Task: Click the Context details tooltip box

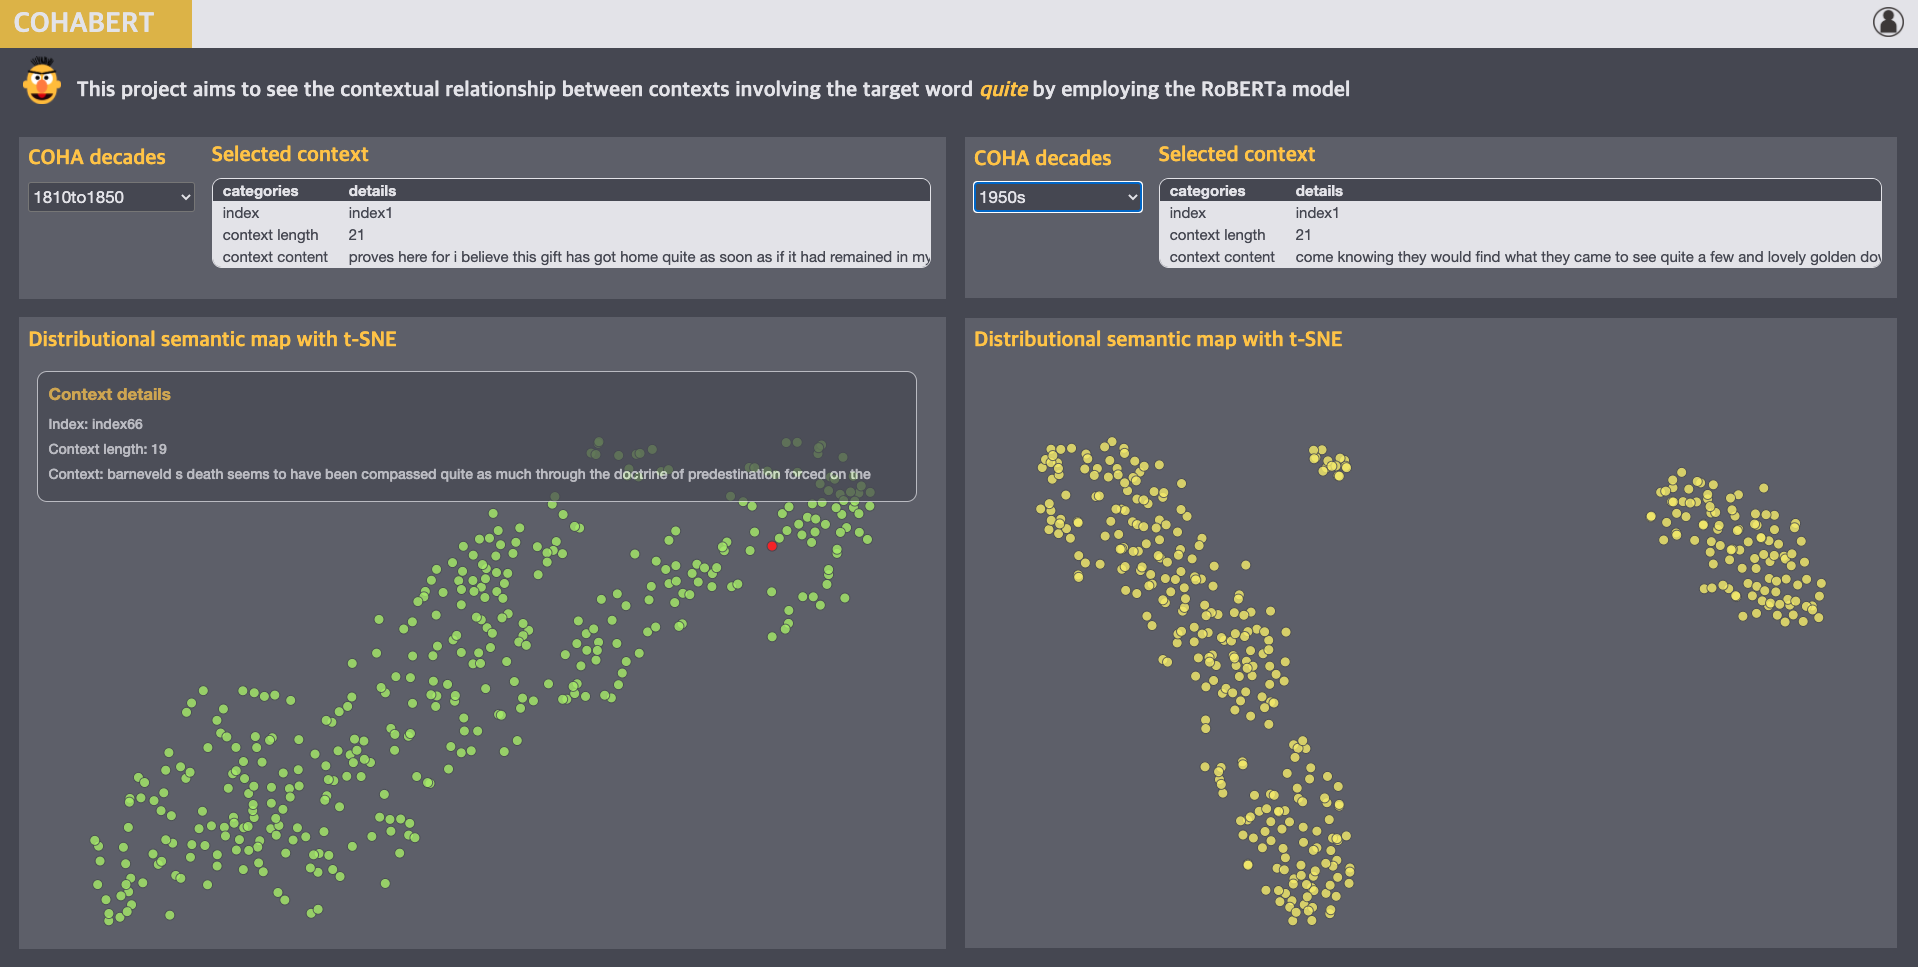Action: point(476,436)
